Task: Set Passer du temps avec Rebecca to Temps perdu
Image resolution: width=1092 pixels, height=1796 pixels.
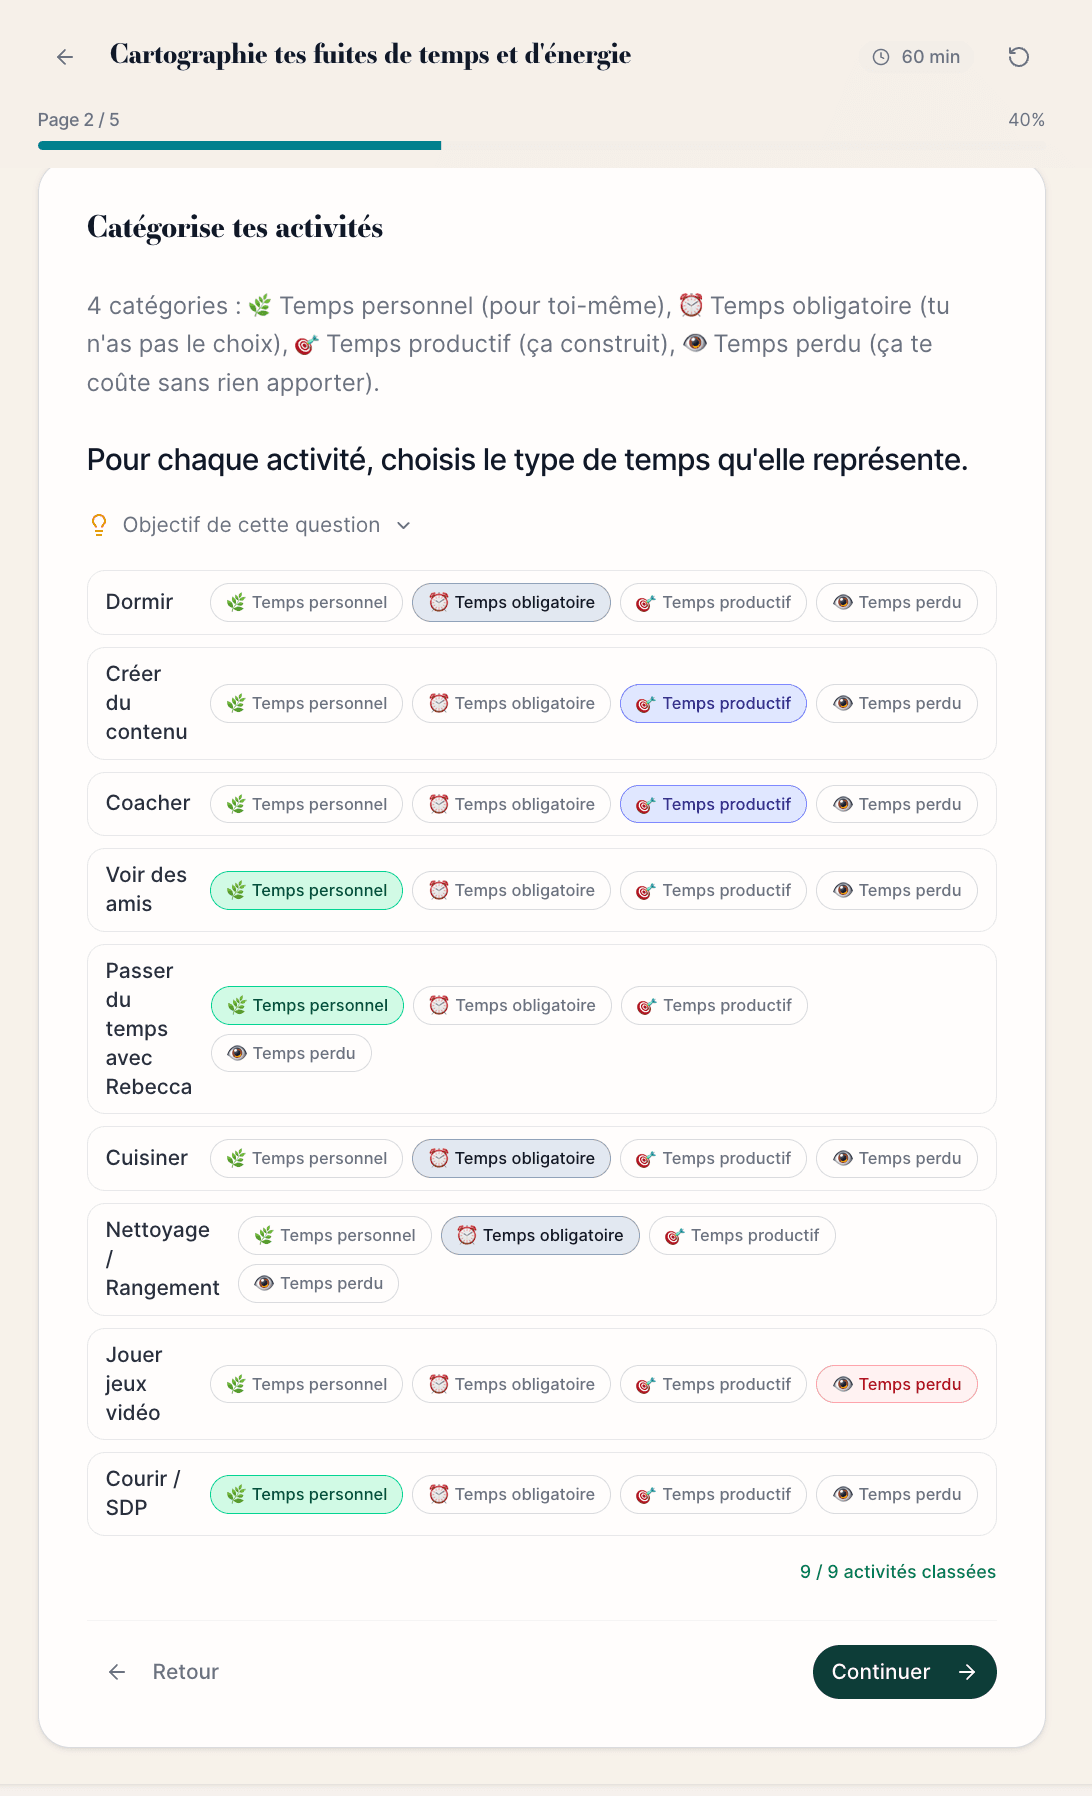Action: [291, 1053]
